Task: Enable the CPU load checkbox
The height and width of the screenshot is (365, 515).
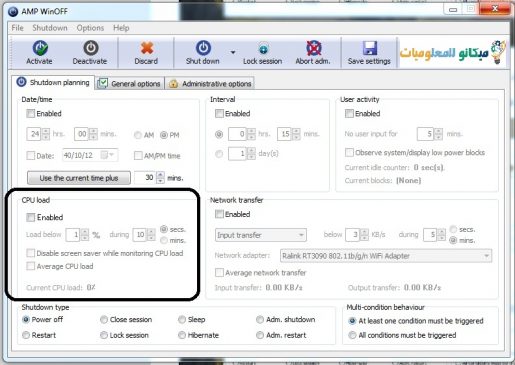Action: 31,218
